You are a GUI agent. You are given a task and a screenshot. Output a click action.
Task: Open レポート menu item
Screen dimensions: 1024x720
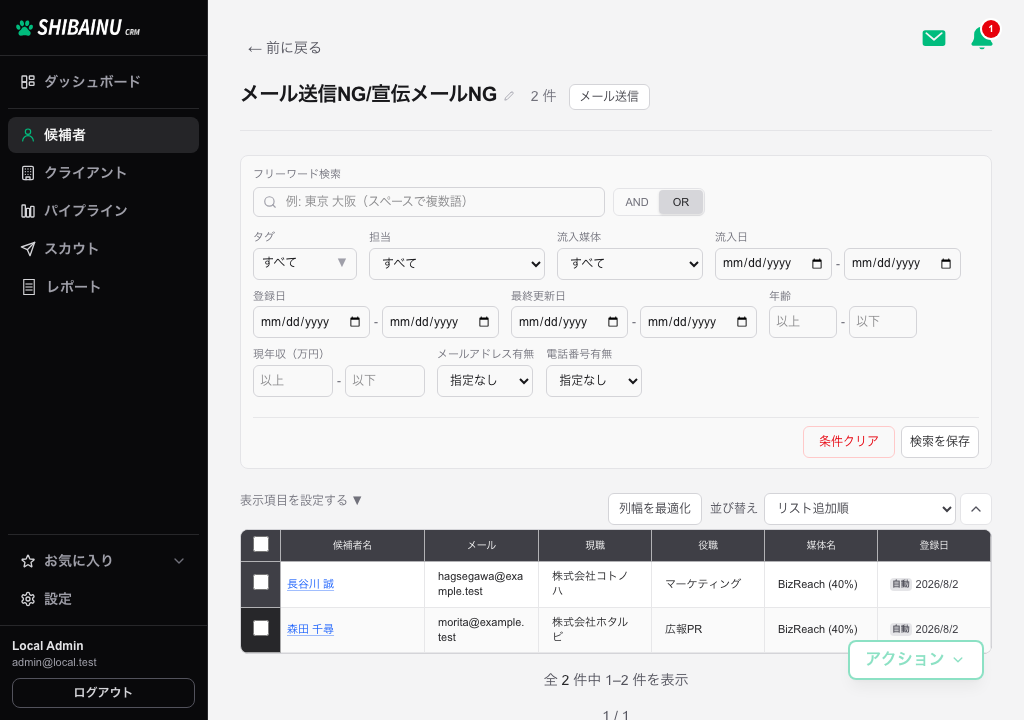click(103, 287)
